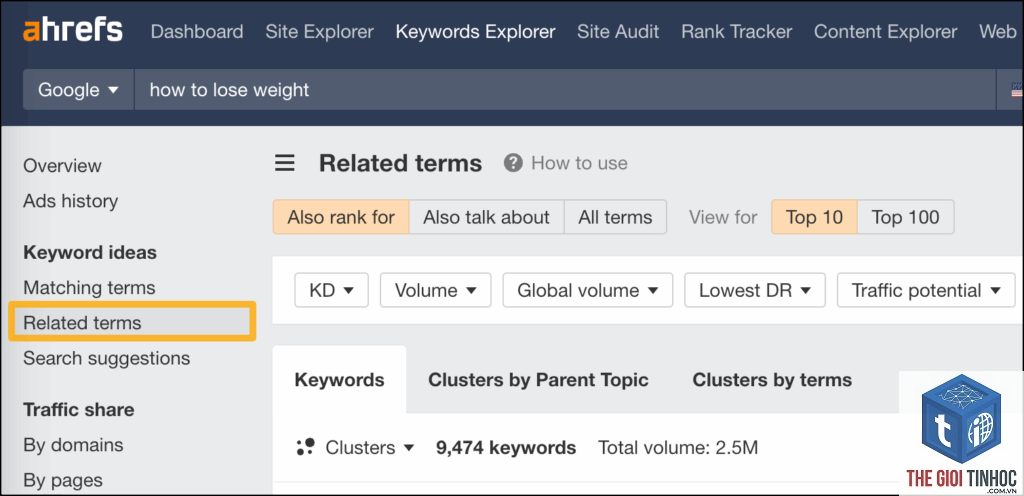Image resolution: width=1024 pixels, height=496 pixels.
Task: Open Rank Tracker
Action: click(737, 31)
